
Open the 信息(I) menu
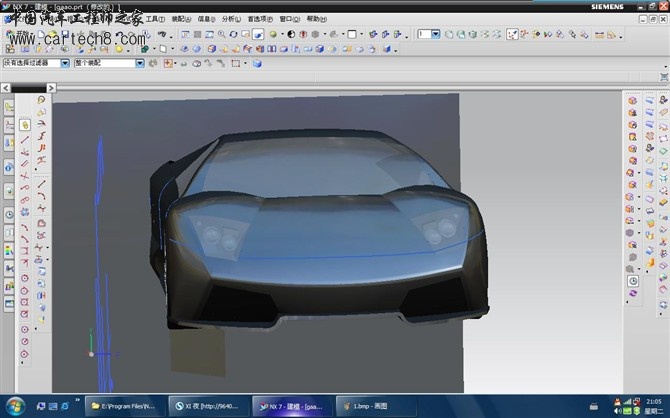[x=206, y=19]
